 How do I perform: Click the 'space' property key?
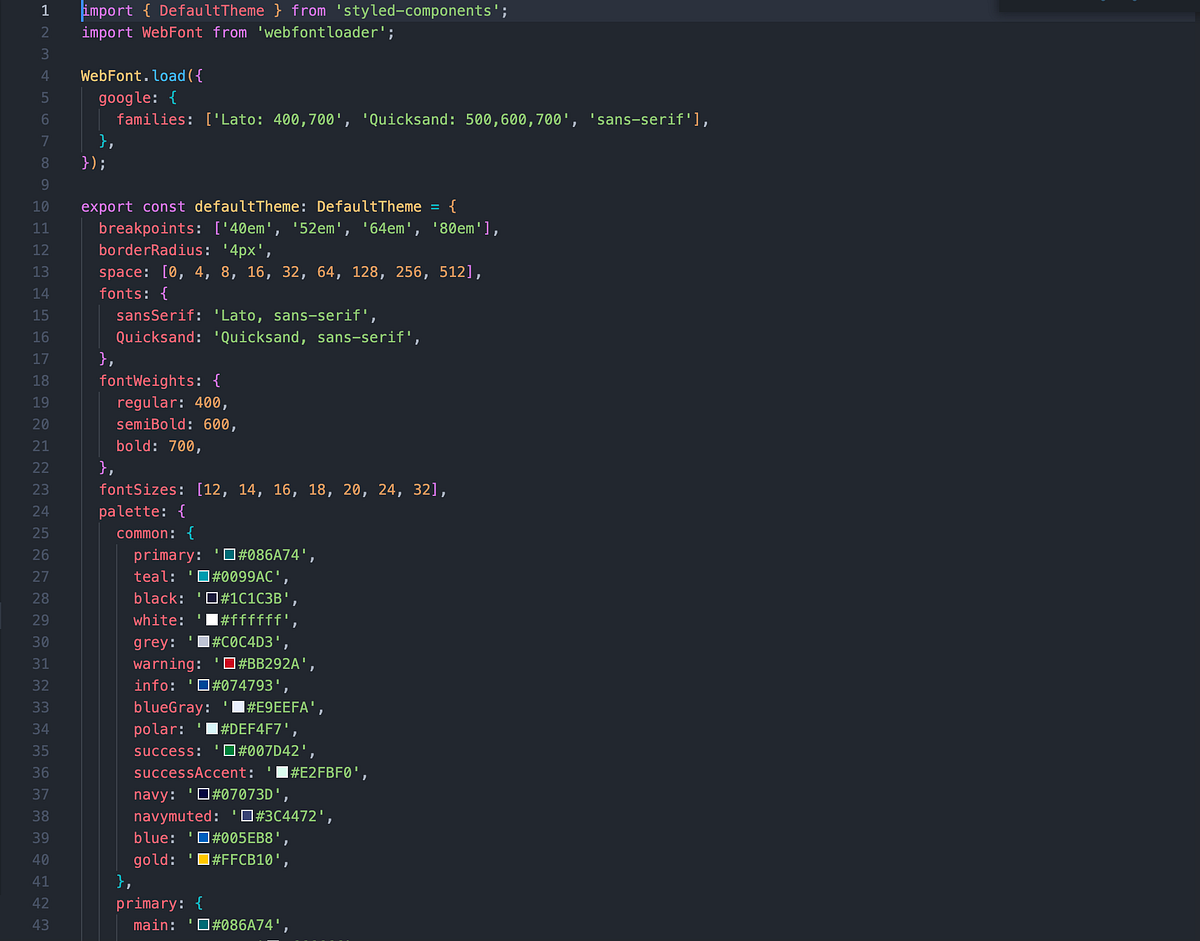[x=120, y=272]
